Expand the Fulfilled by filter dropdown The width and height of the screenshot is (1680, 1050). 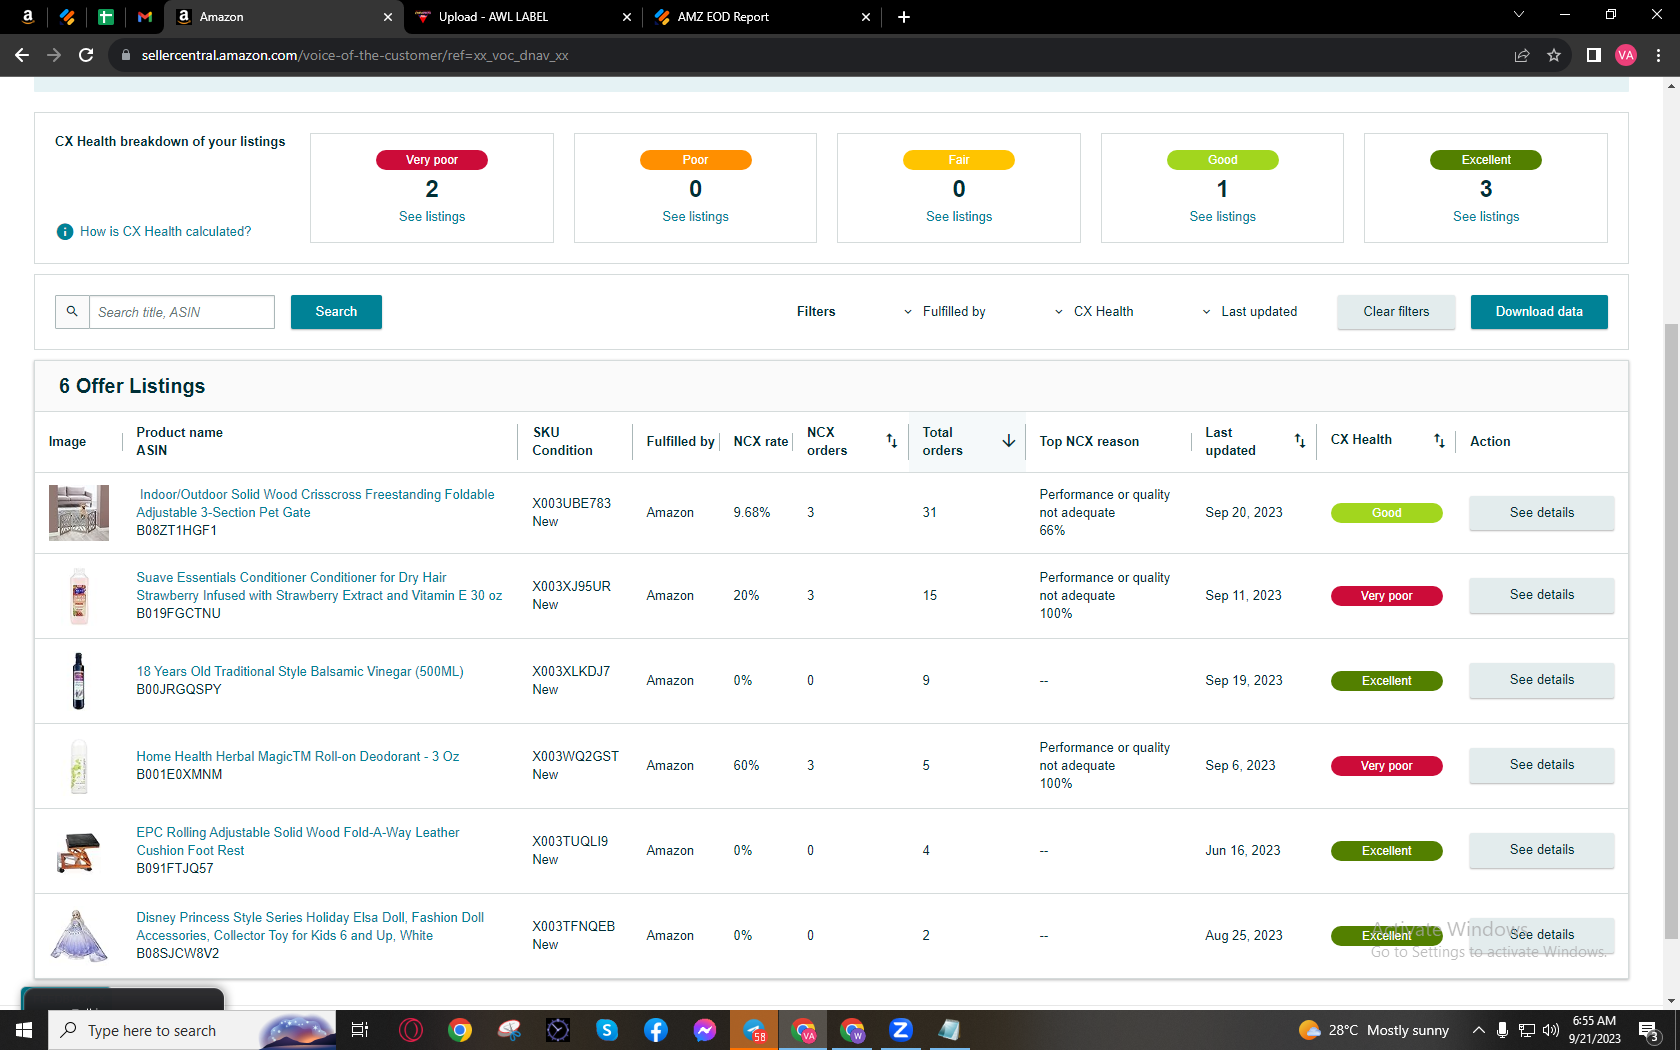click(944, 312)
